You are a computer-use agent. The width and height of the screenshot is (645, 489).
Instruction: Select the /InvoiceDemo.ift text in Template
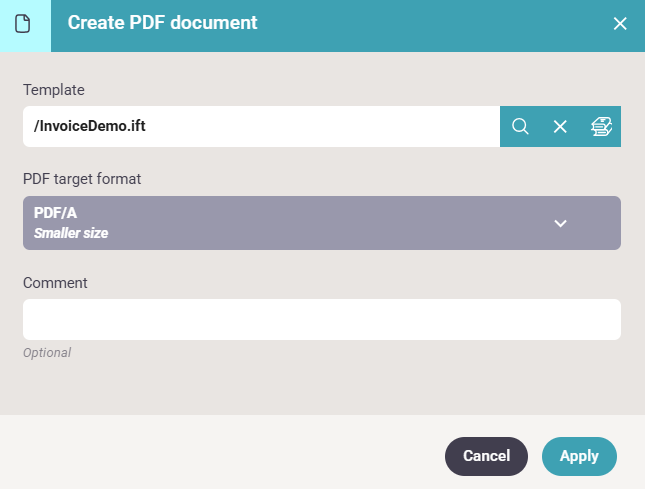pos(90,126)
